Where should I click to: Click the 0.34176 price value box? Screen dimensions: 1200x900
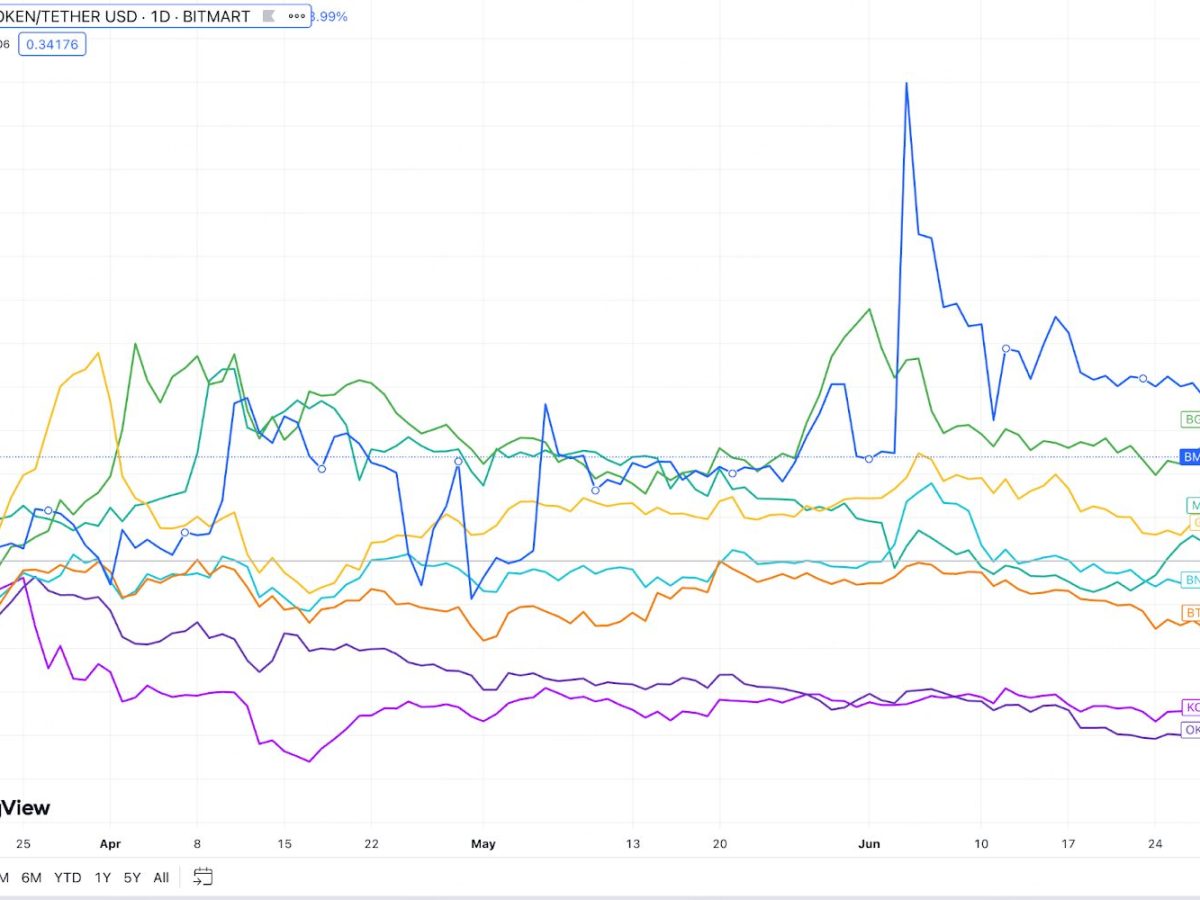click(x=56, y=44)
